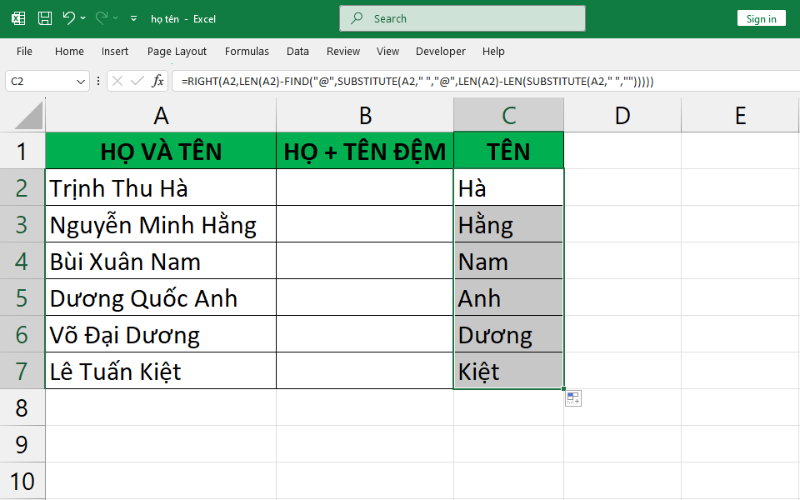Open the Data ribbon tab
This screenshot has height=500, width=800.
[297, 52]
